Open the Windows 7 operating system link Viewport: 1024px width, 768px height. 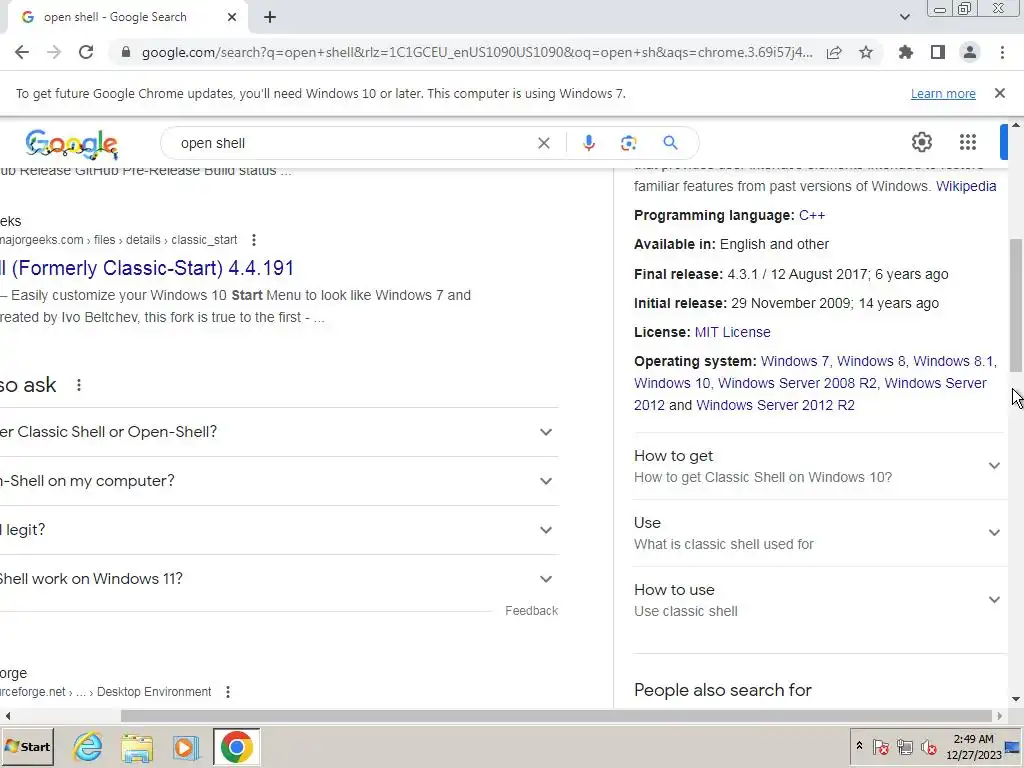[795, 361]
